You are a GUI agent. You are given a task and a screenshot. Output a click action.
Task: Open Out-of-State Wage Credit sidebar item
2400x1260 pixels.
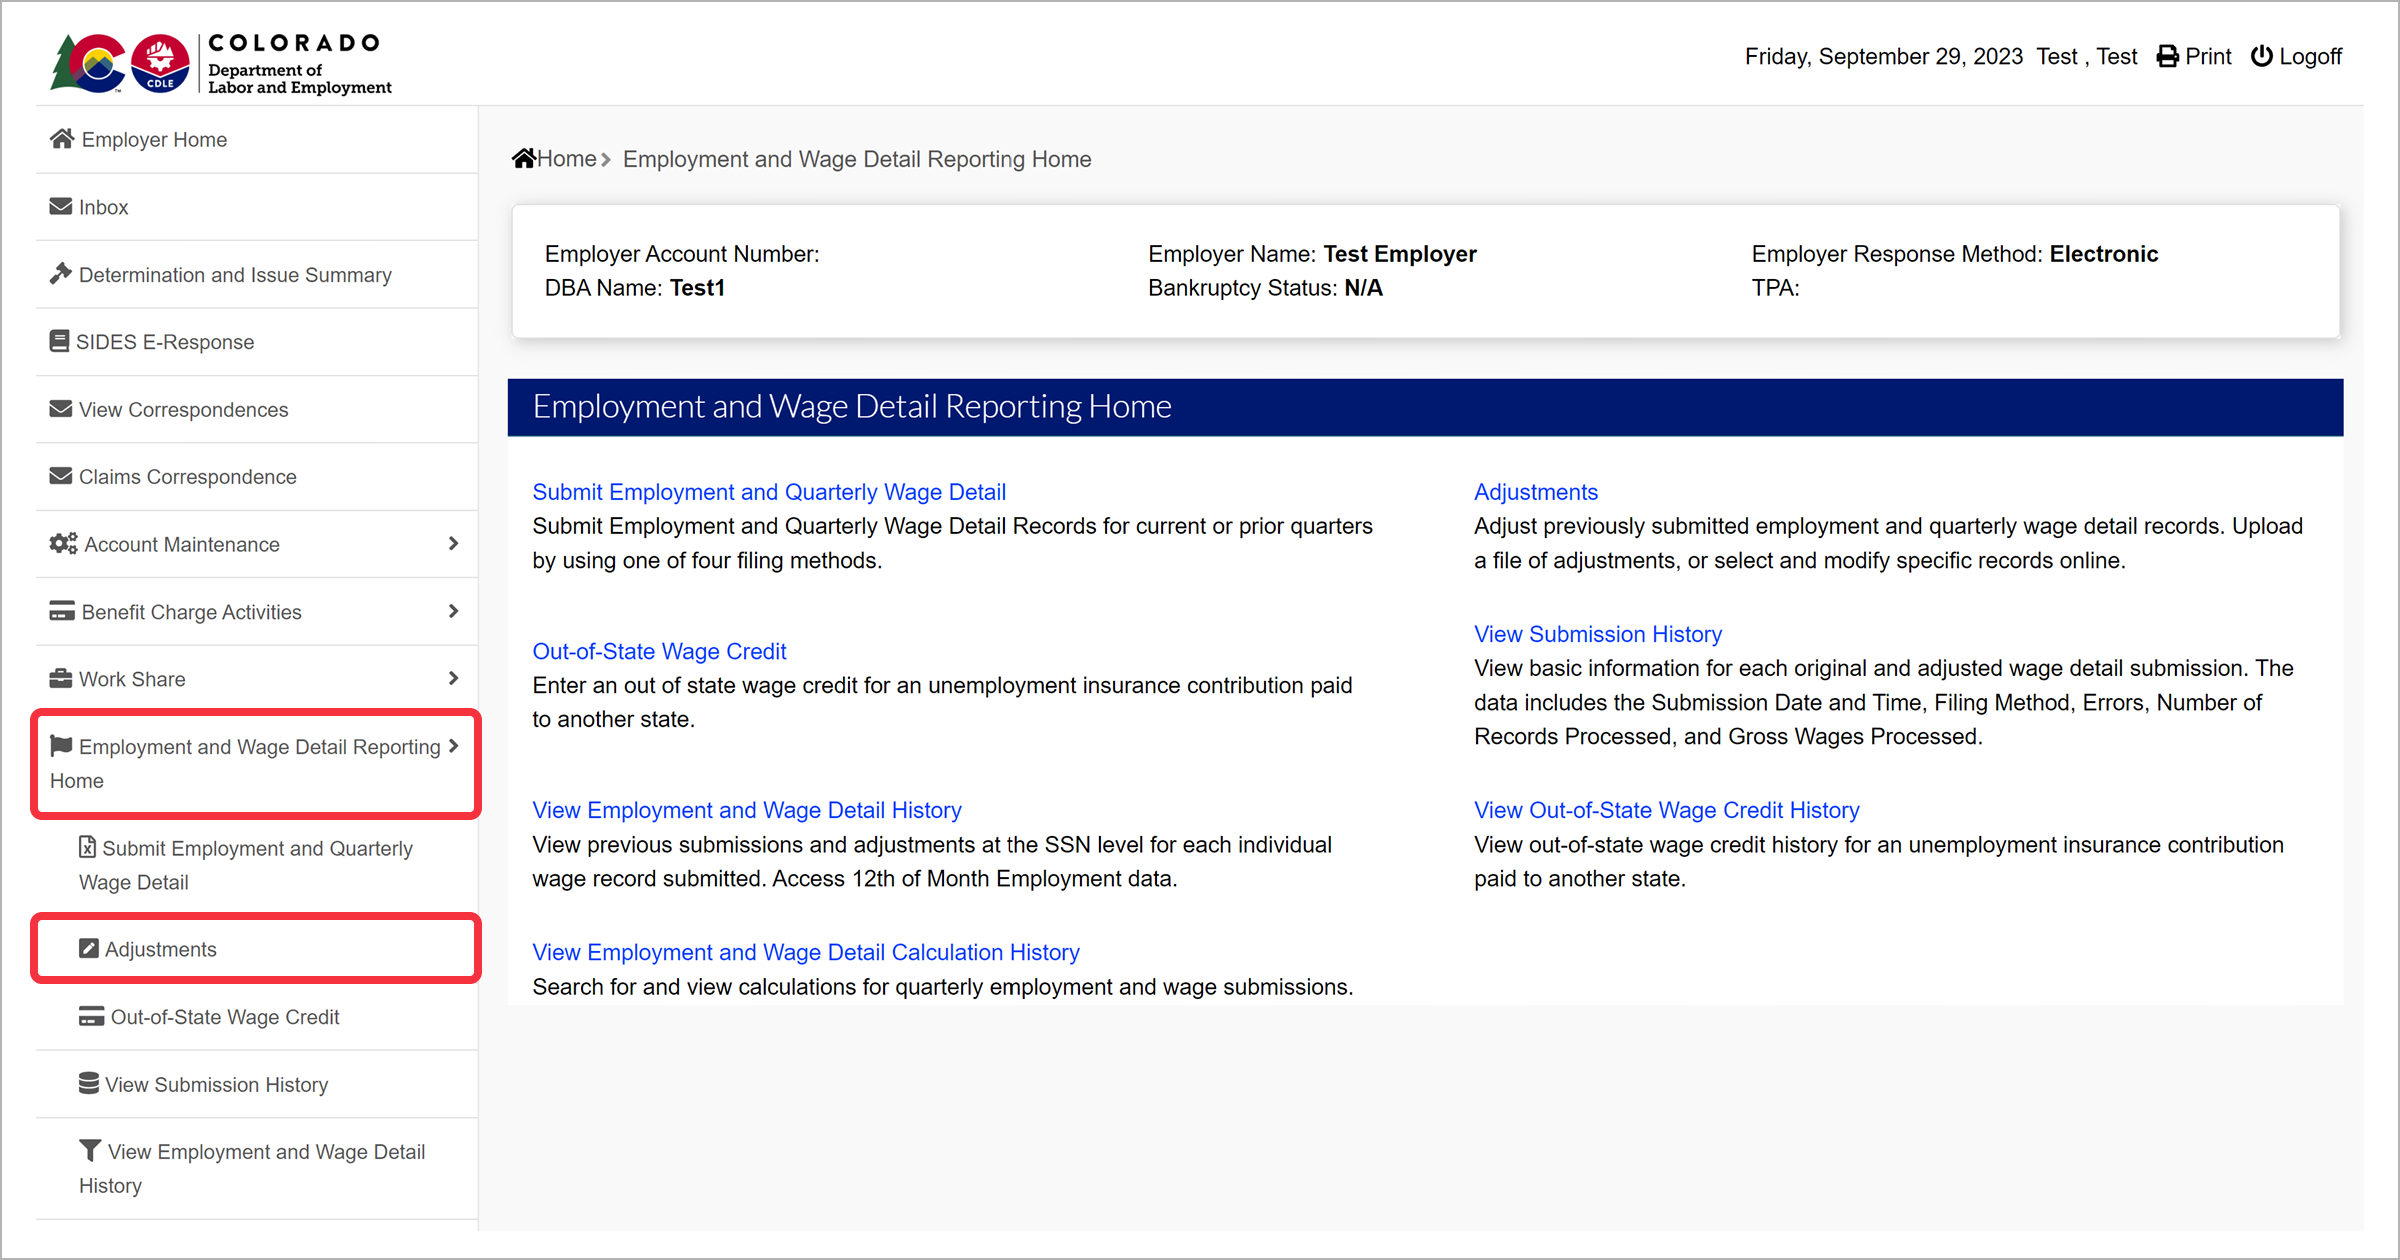point(224,1017)
